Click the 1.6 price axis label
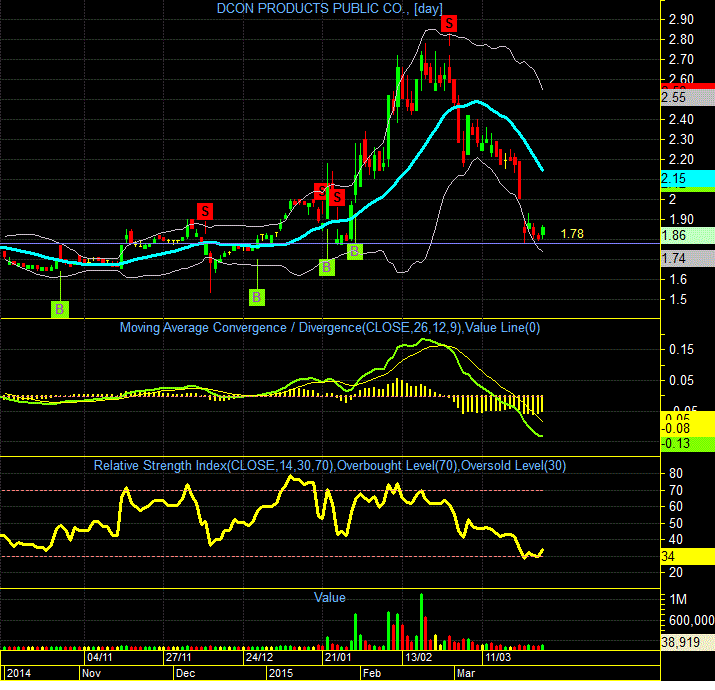This screenshot has width=715, height=690. [x=678, y=280]
